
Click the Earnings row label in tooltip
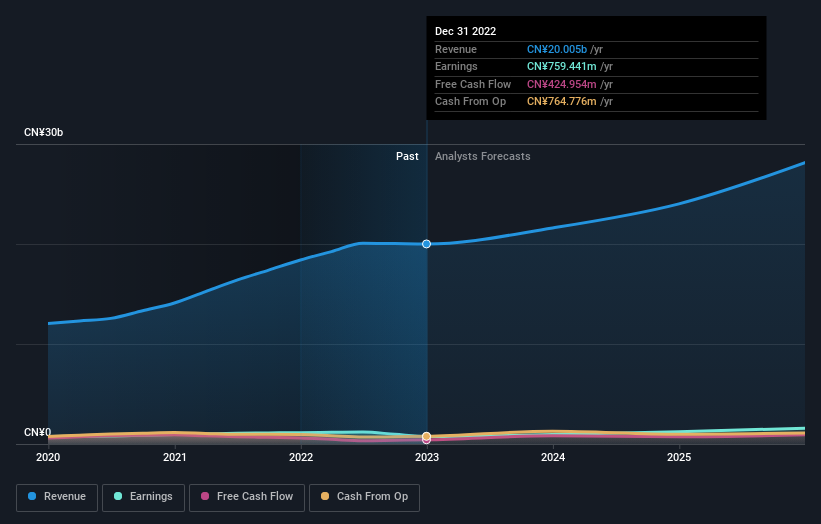click(x=456, y=66)
